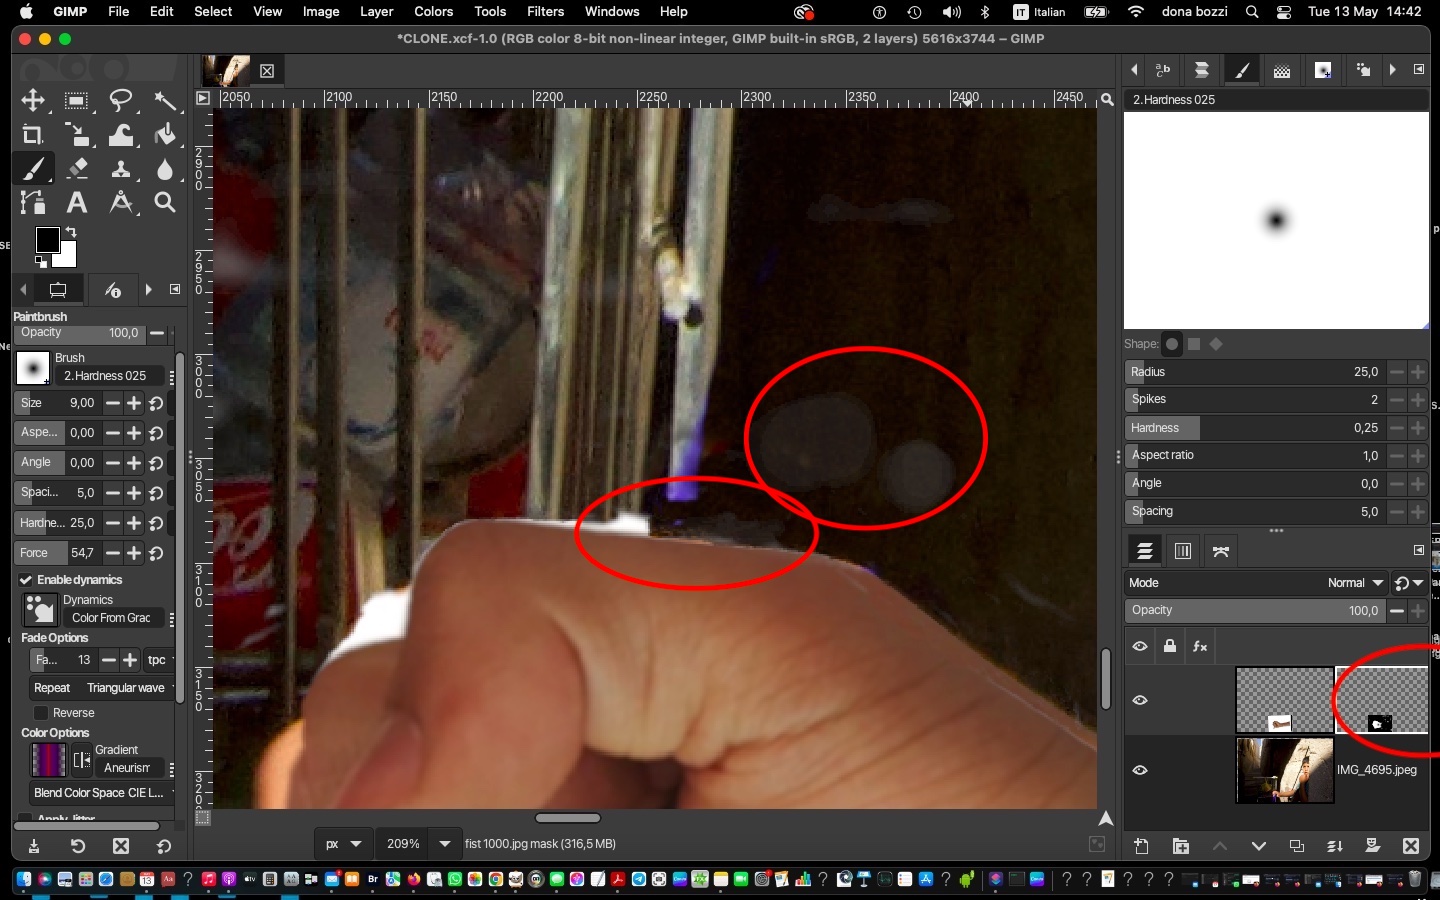Hide the top masked layer
The image size is (1440, 900).
coord(1140,700)
